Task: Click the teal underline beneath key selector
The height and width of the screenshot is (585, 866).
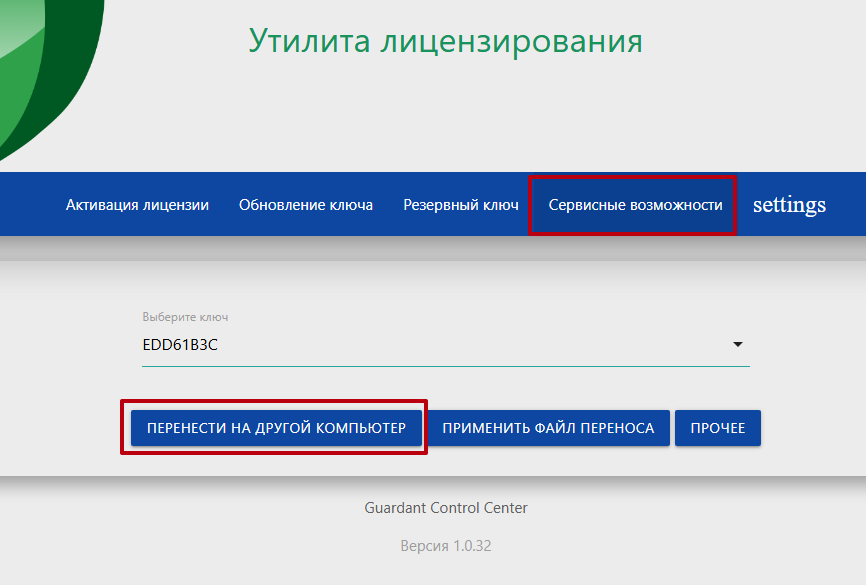Action: (x=445, y=366)
